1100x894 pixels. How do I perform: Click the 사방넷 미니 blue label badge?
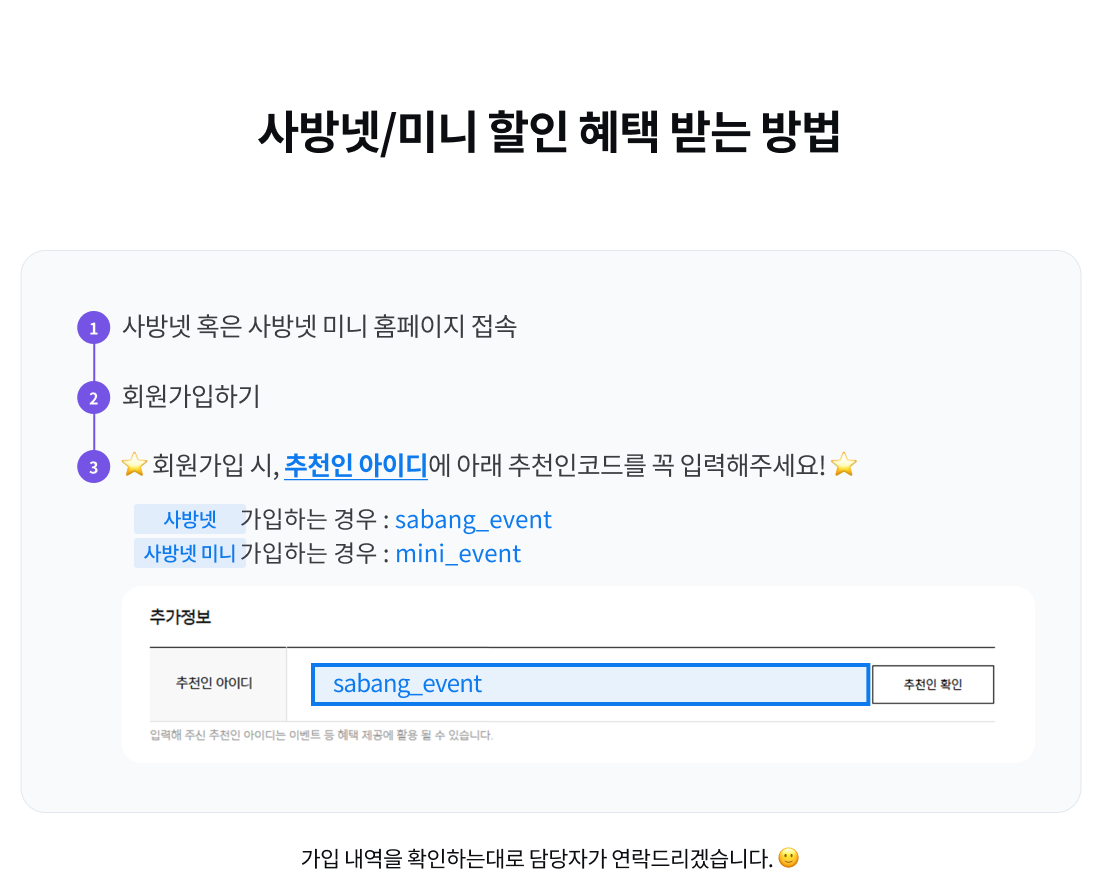point(190,553)
